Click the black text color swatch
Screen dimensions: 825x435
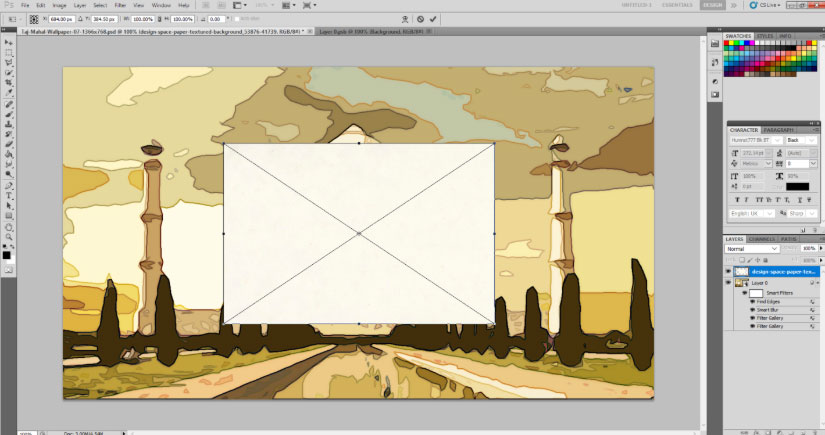tap(797, 187)
